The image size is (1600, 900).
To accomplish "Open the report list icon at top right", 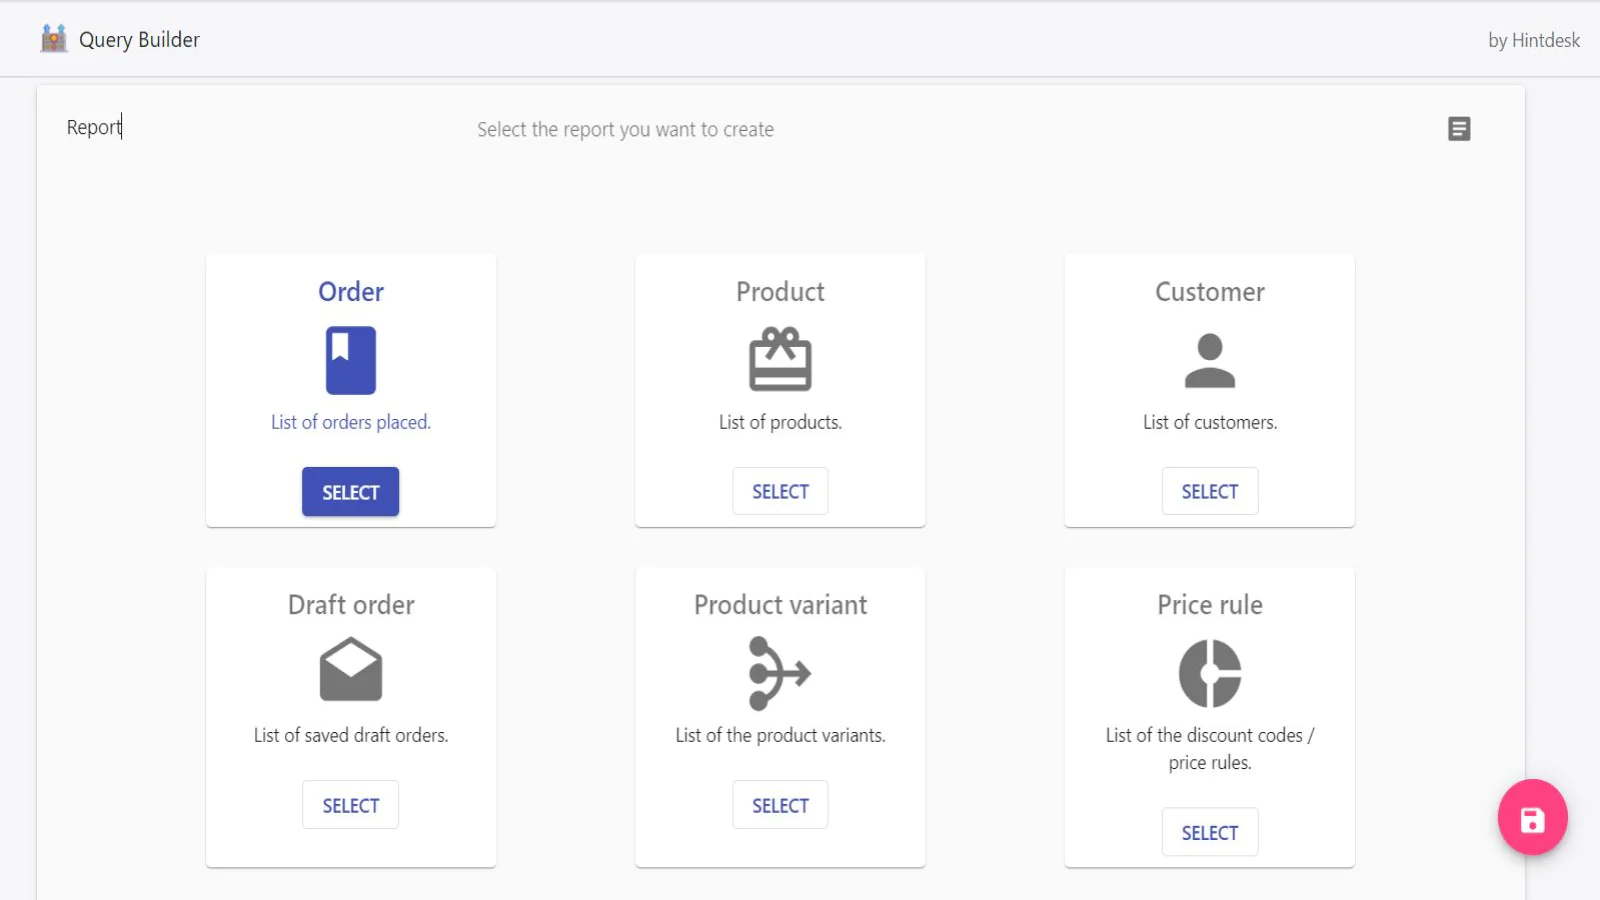I will [x=1459, y=128].
